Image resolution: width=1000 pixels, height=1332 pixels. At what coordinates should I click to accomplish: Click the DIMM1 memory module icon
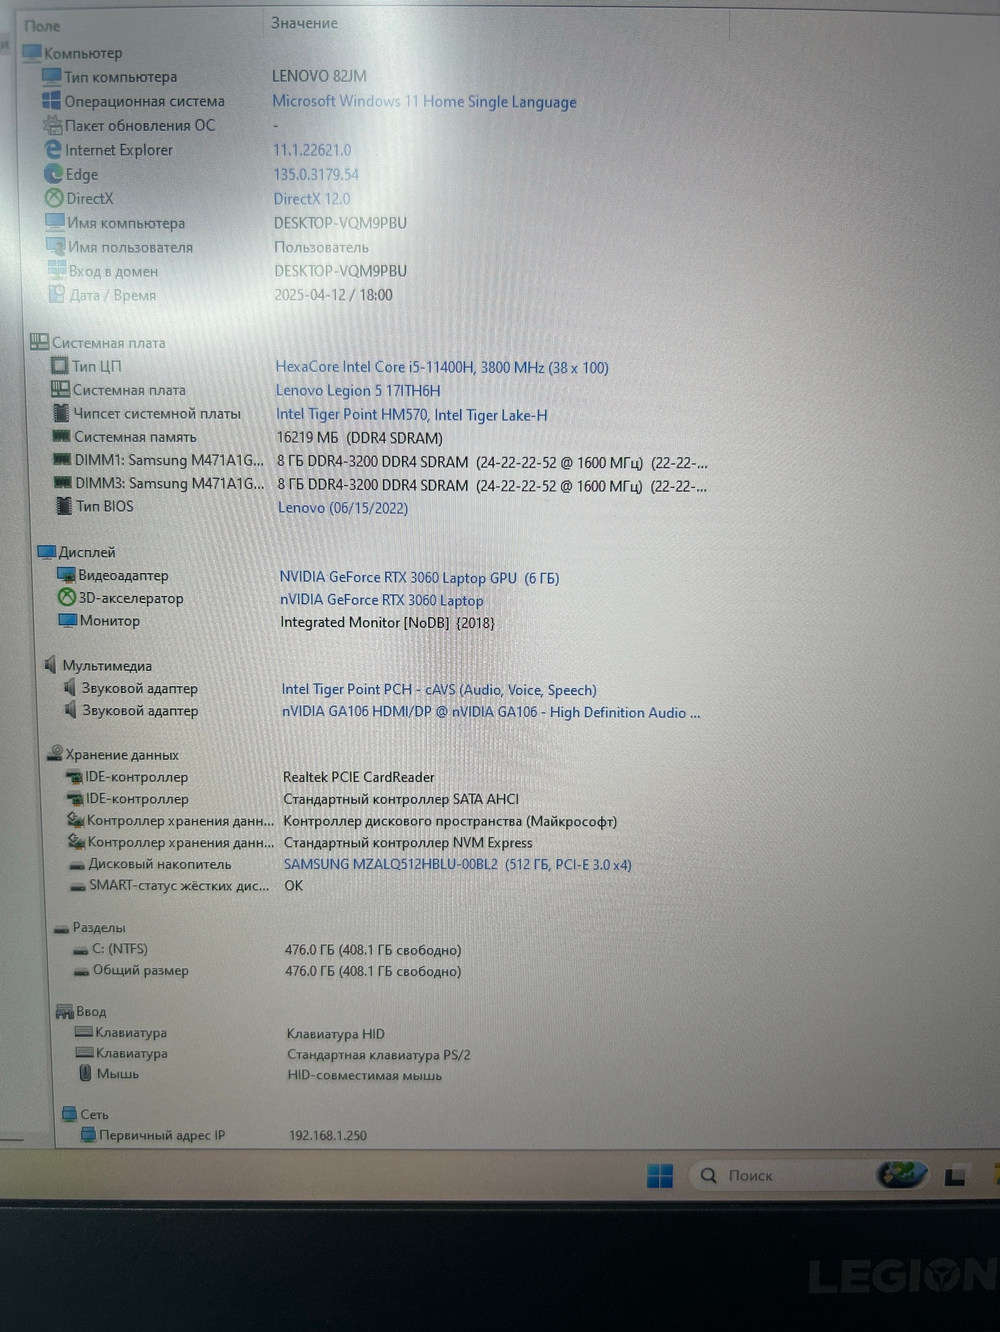[62, 460]
